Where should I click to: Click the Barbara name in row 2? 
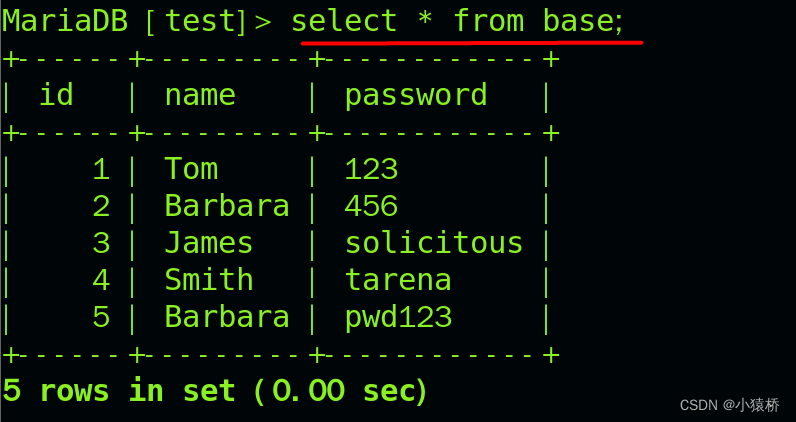[x=226, y=206]
